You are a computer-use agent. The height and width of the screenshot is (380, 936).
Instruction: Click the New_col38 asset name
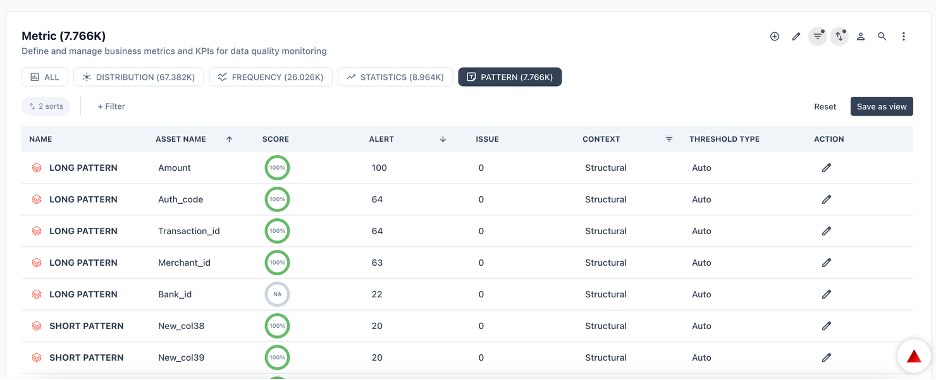point(181,326)
